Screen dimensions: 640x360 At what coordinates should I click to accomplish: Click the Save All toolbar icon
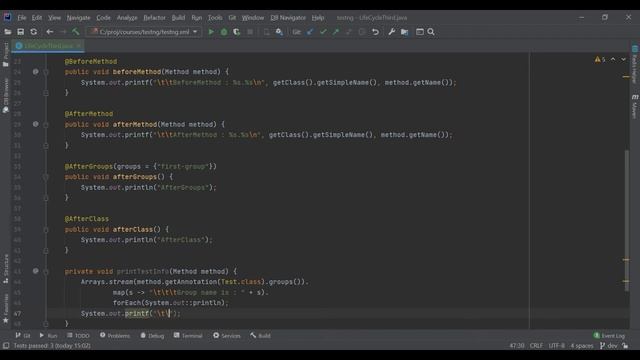[20, 32]
